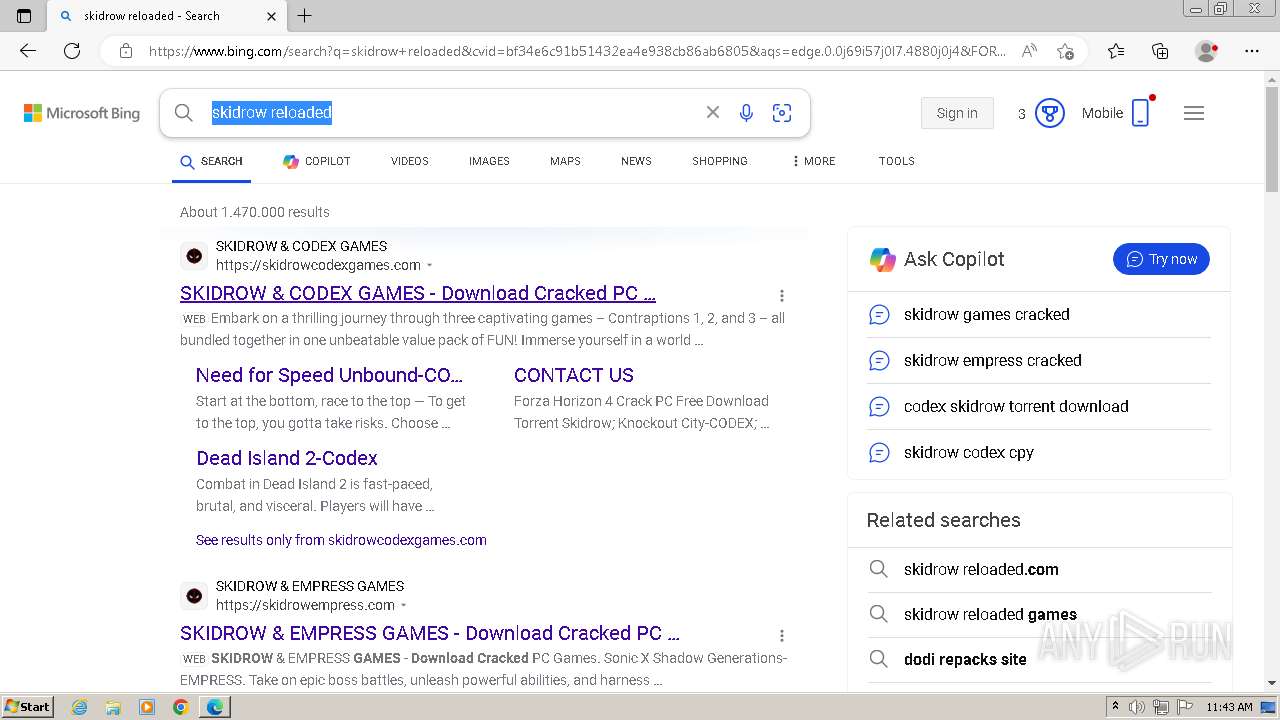This screenshot has height=720, width=1280.
Task: Switch to the IMAGES tab
Action: (489, 161)
